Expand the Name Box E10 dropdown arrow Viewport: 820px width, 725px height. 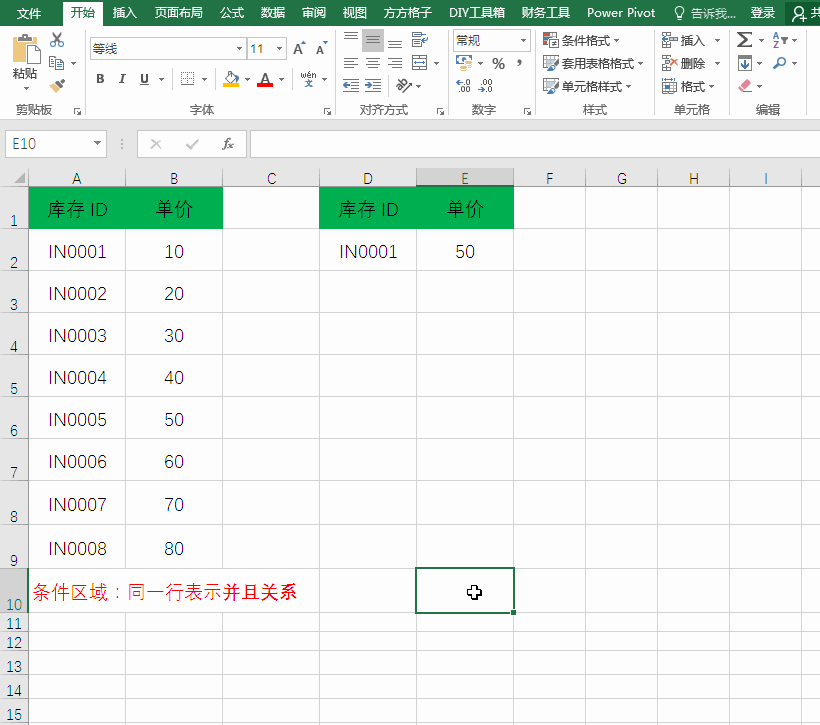coord(97,143)
